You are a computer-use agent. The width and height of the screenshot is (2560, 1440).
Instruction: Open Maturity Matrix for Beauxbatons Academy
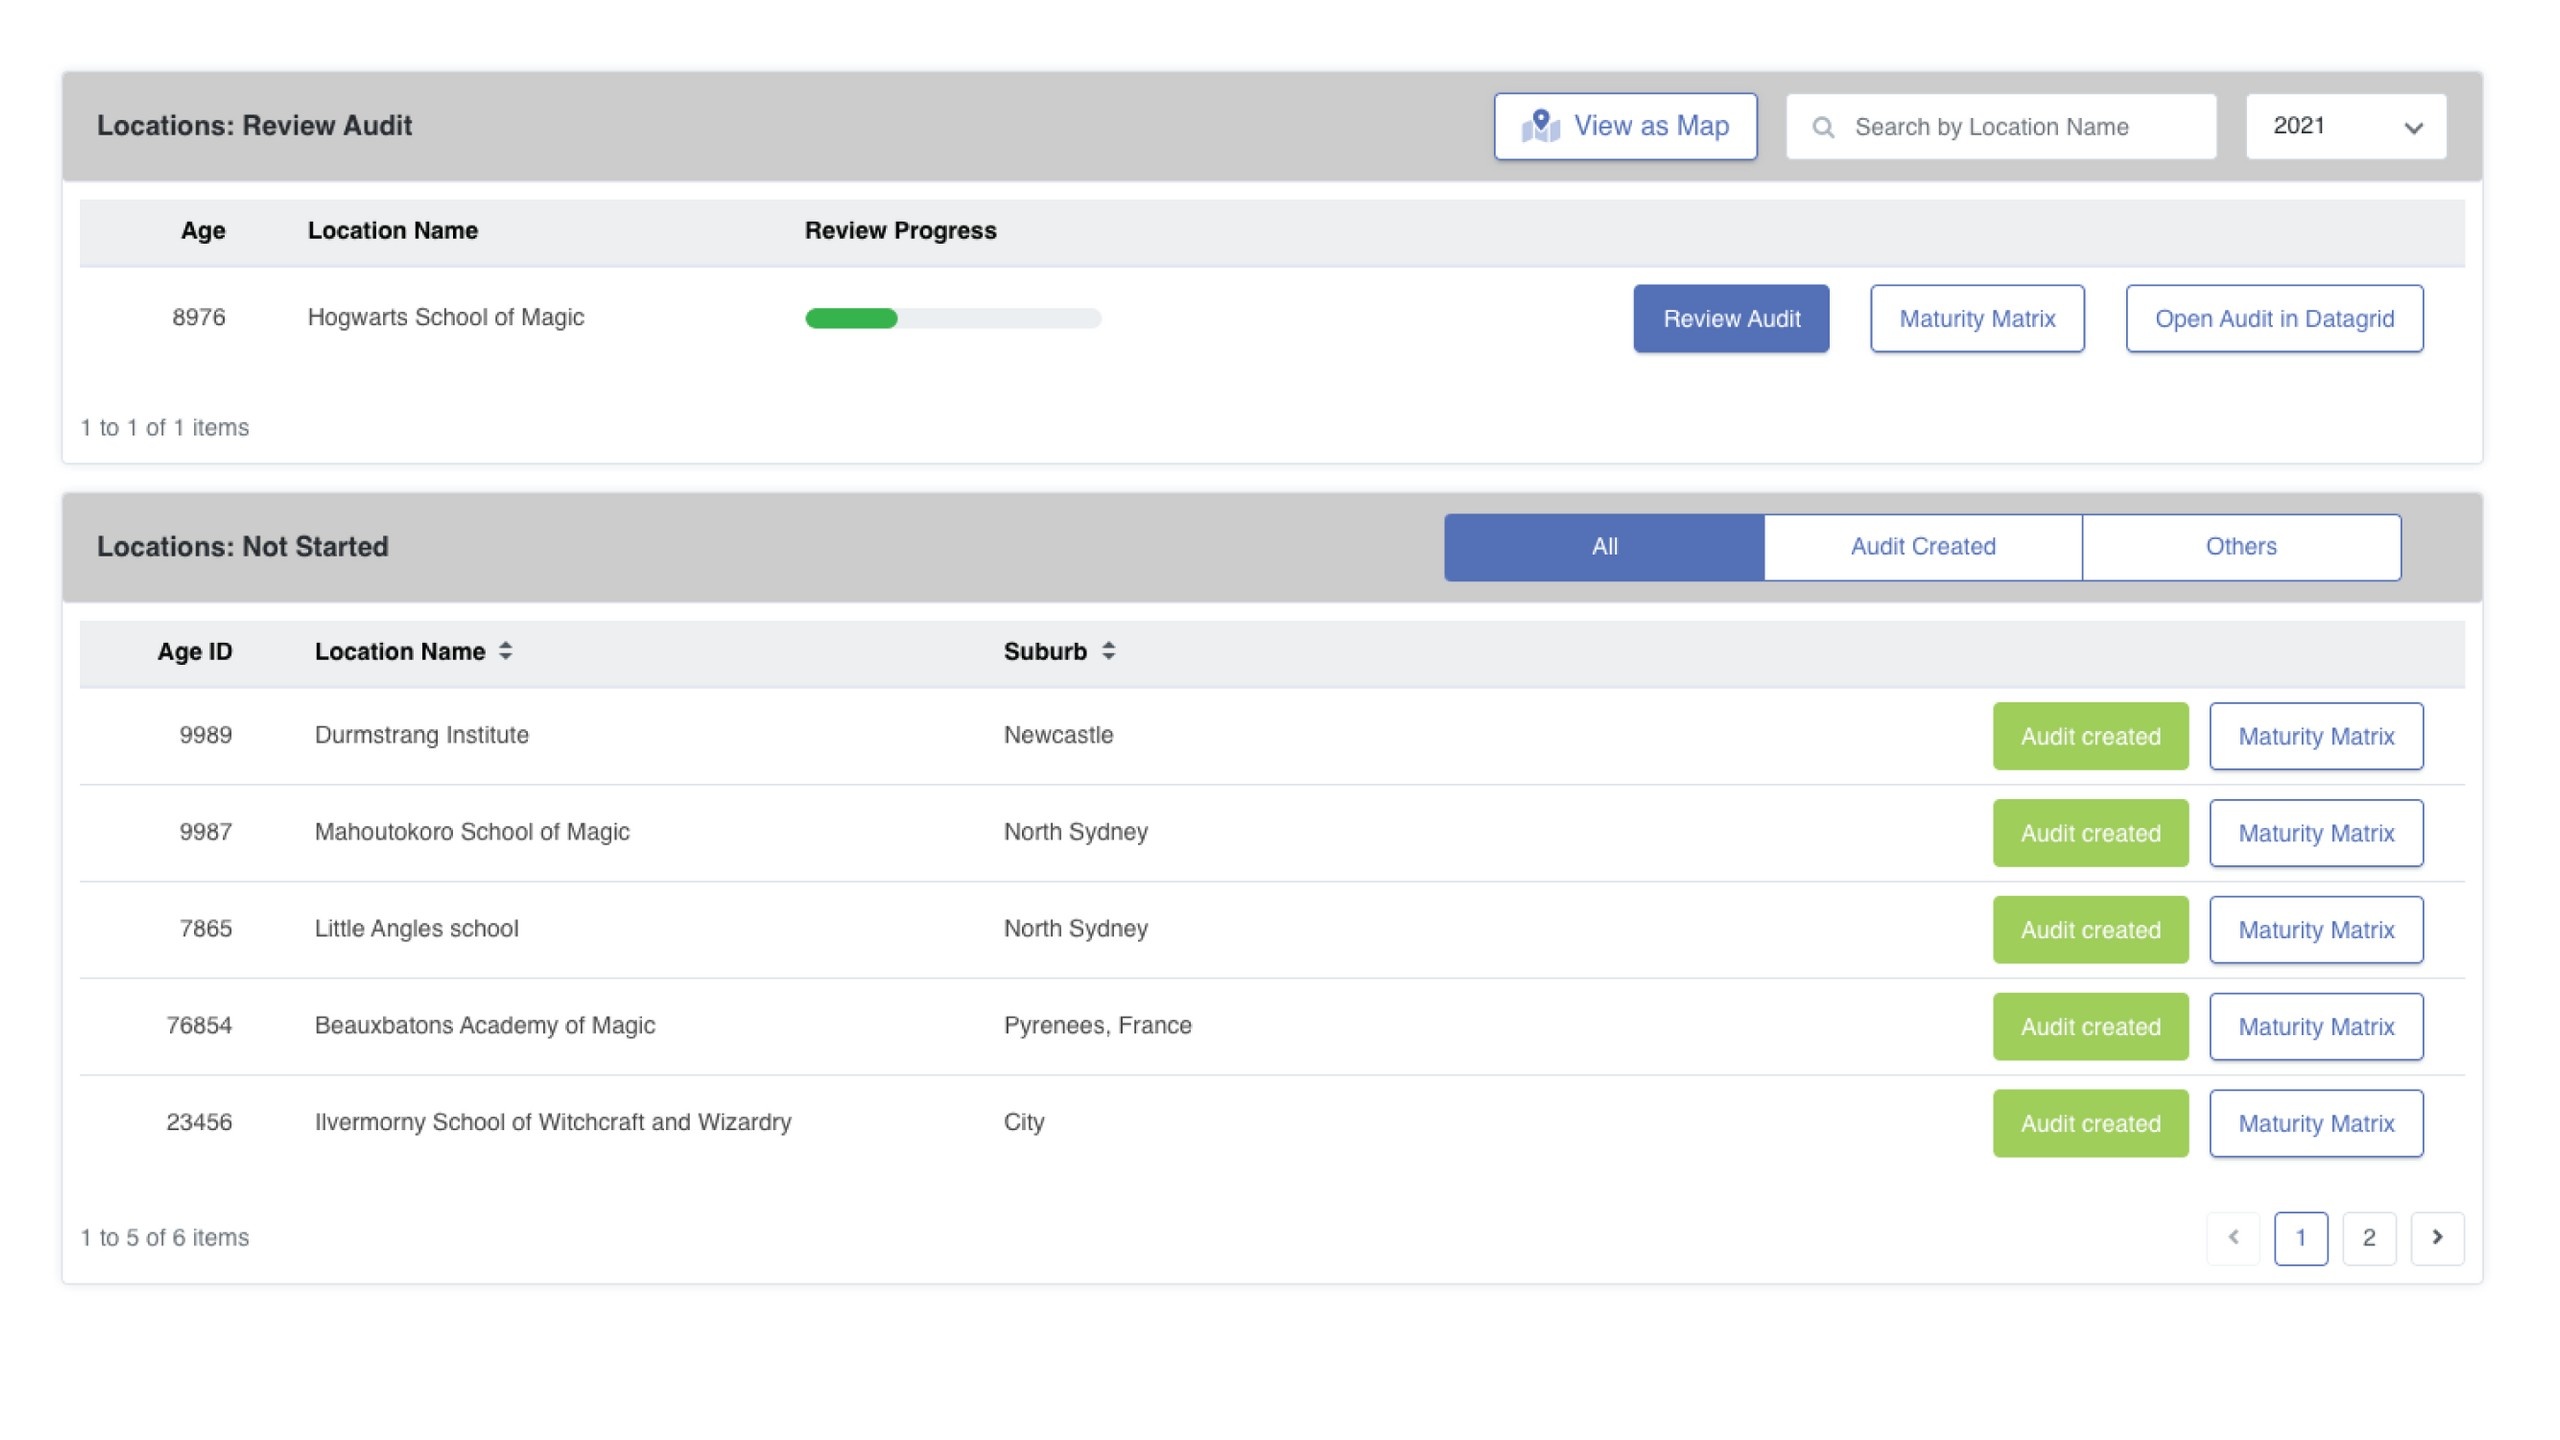pos(2316,1027)
